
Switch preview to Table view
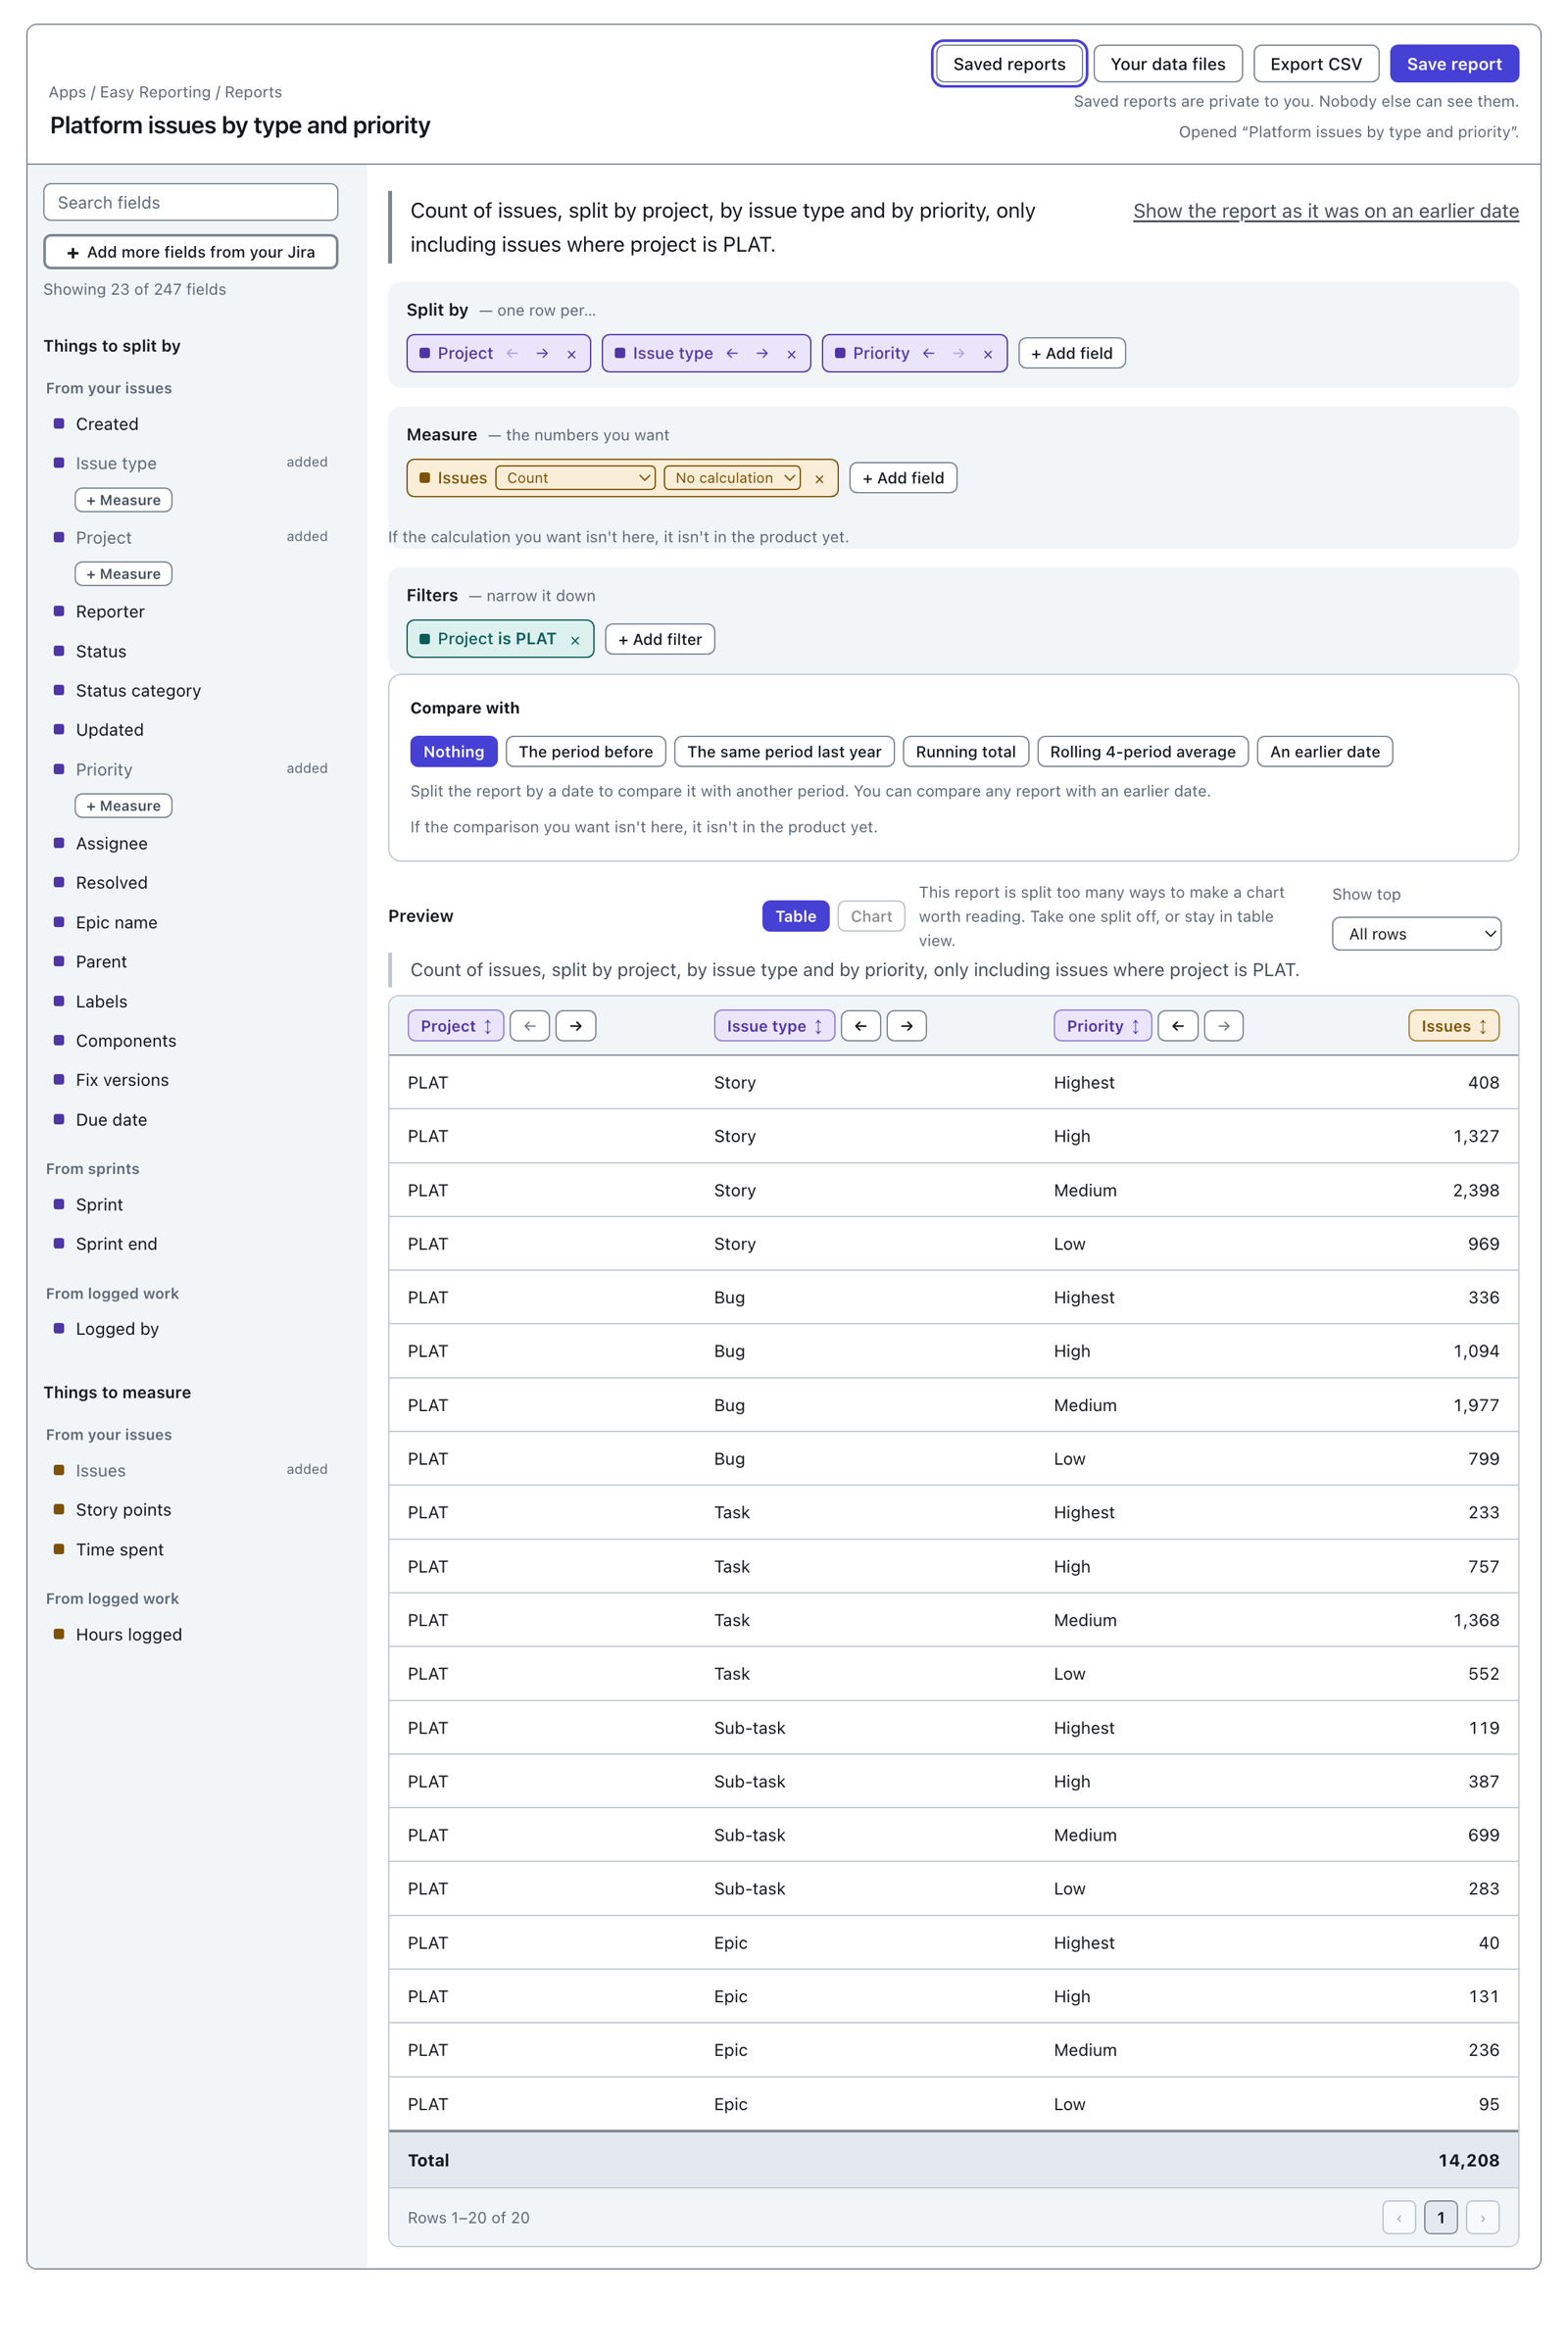coord(796,916)
